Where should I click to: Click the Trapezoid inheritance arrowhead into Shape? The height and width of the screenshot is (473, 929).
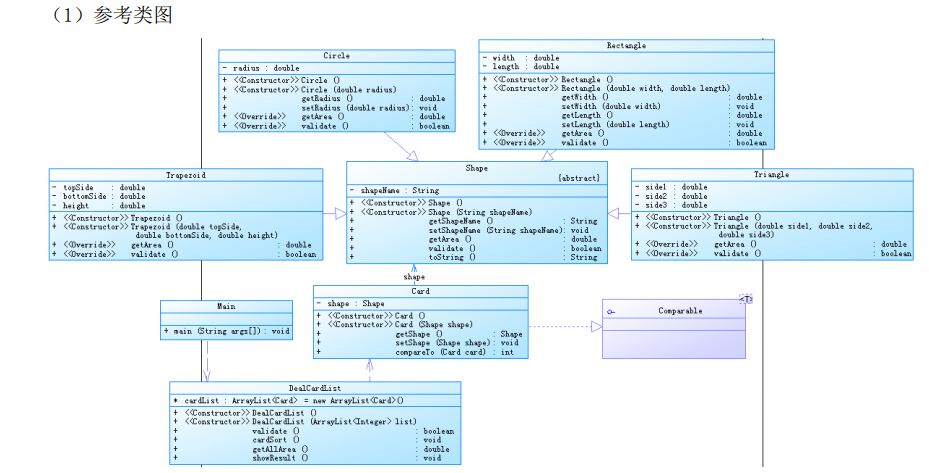pyautogui.click(x=341, y=213)
